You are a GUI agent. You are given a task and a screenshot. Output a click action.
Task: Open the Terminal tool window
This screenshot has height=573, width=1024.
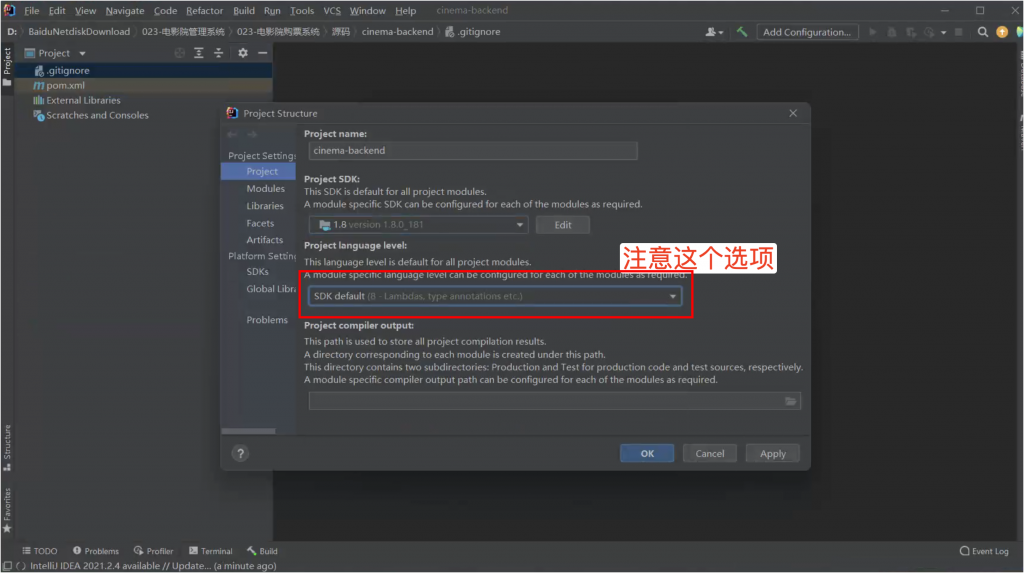click(x=210, y=551)
